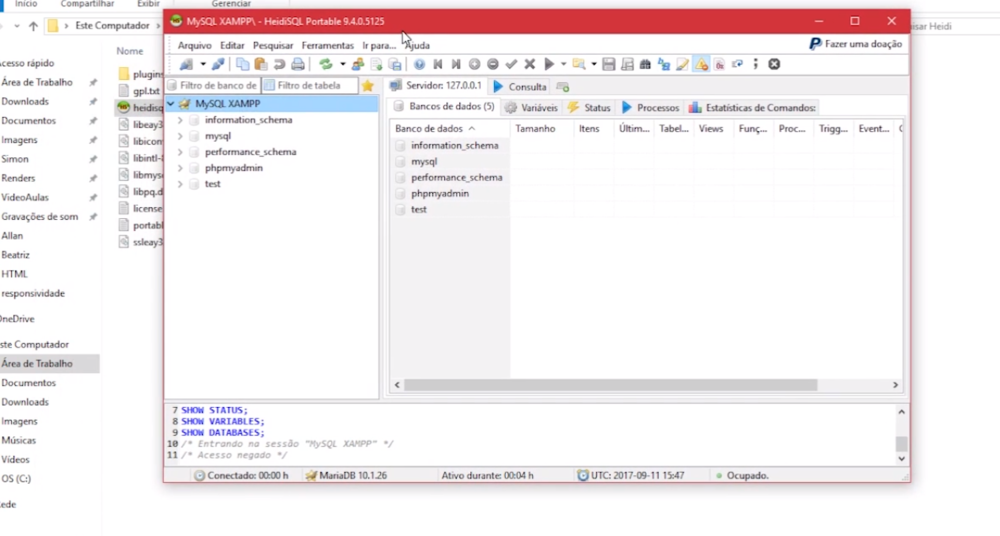Screen dimensions: 1000x536
Task: Open dropdown arrow beside Open file icon
Action: (x=594, y=64)
